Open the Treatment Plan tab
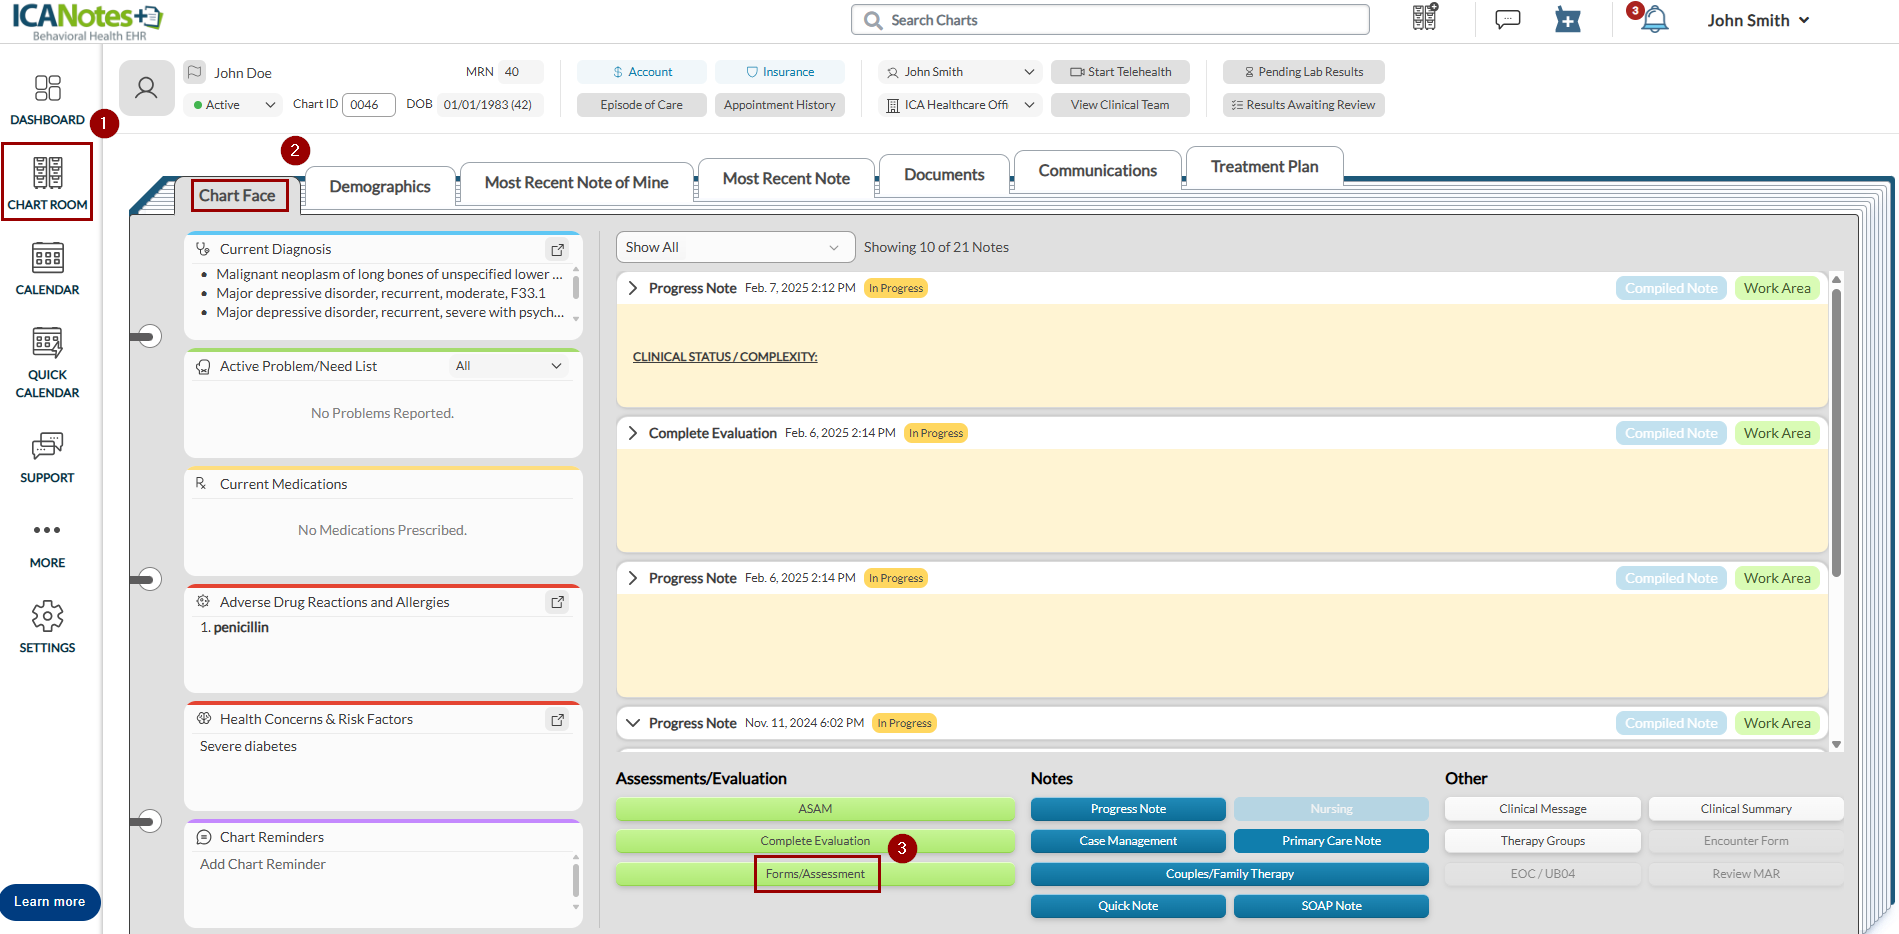Image resolution: width=1899 pixels, height=934 pixels. pos(1265,167)
